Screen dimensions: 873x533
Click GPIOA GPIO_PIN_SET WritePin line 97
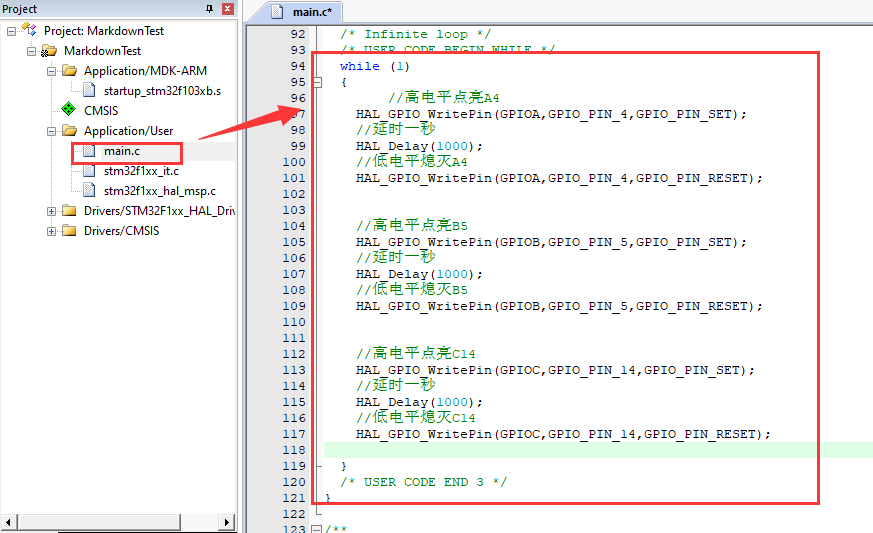[551, 114]
